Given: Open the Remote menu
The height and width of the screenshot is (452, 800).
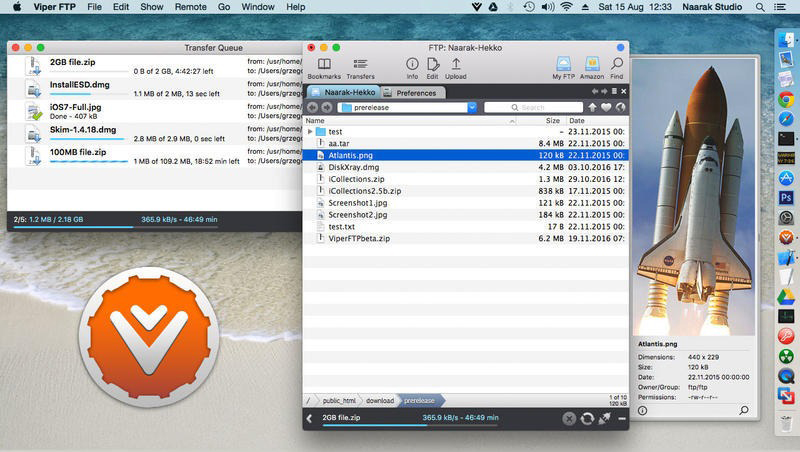Looking at the screenshot, I should coord(190,7).
